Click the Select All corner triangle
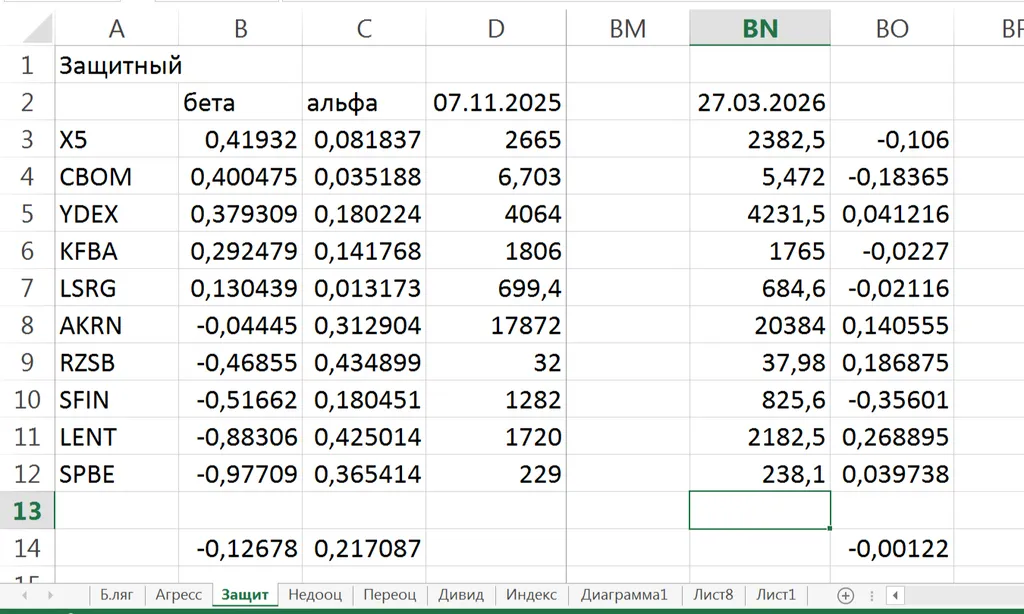1024x614 pixels. (38, 28)
